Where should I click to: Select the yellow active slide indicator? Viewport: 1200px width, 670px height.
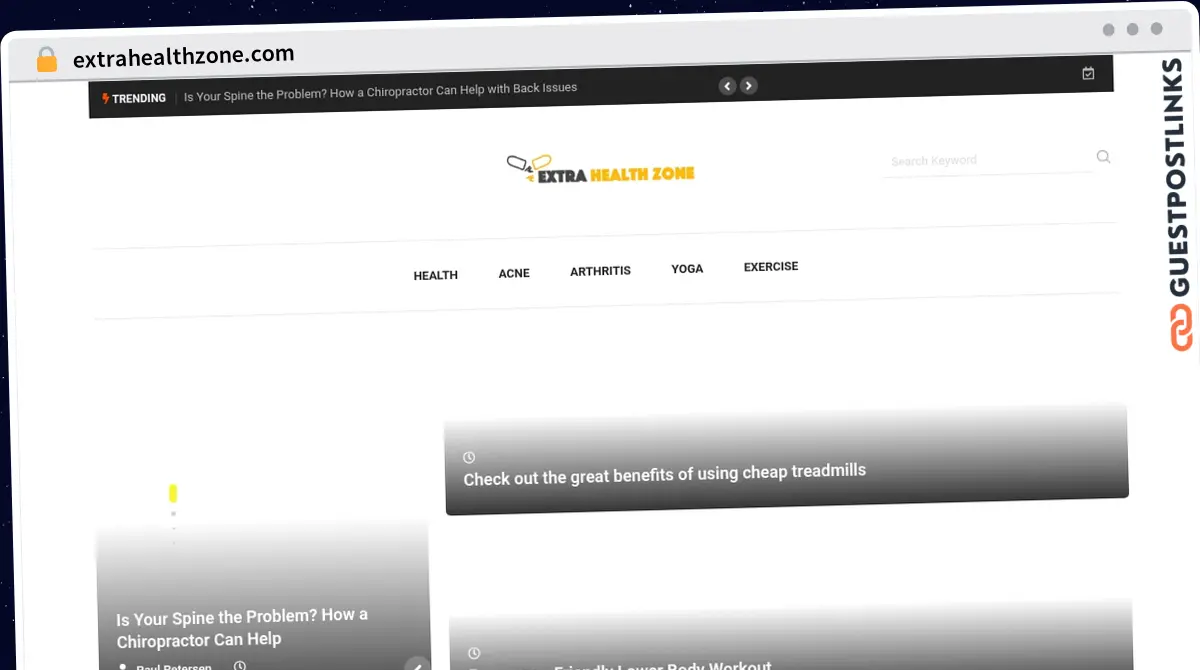click(x=173, y=493)
